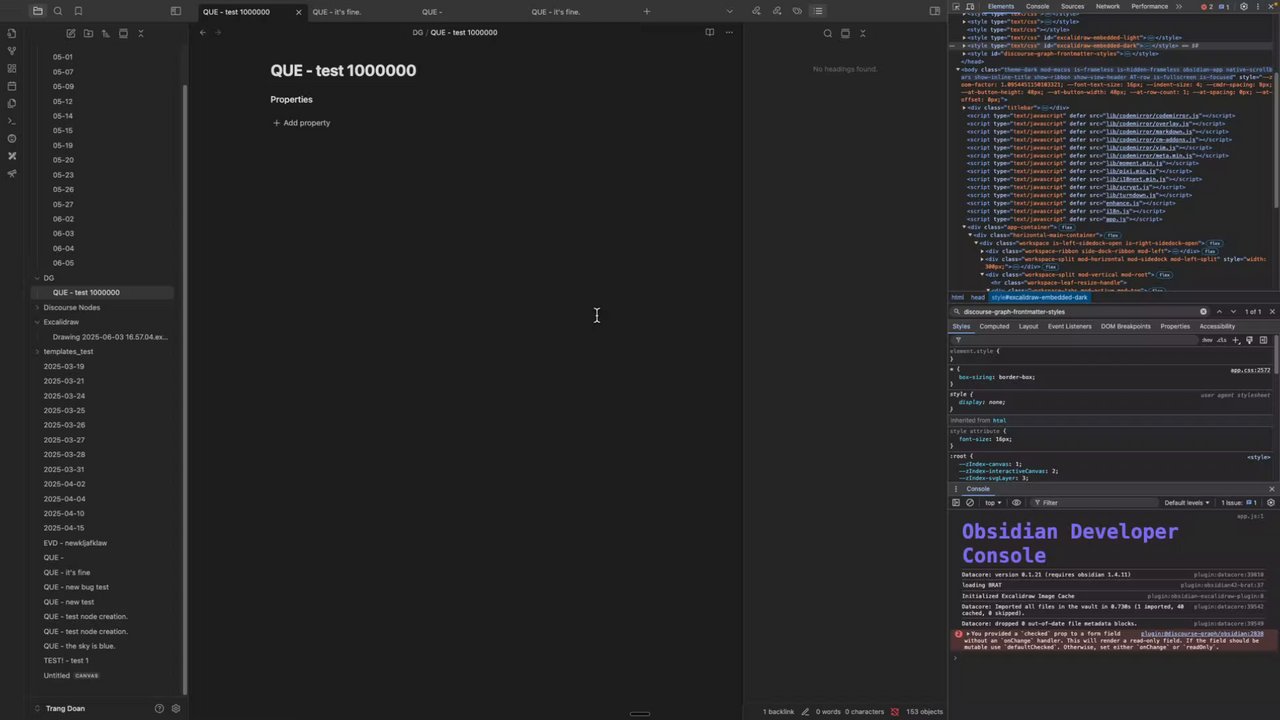This screenshot has width=1280, height=720.
Task: Open the Default levels dropdown
Action: coord(1187,503)
